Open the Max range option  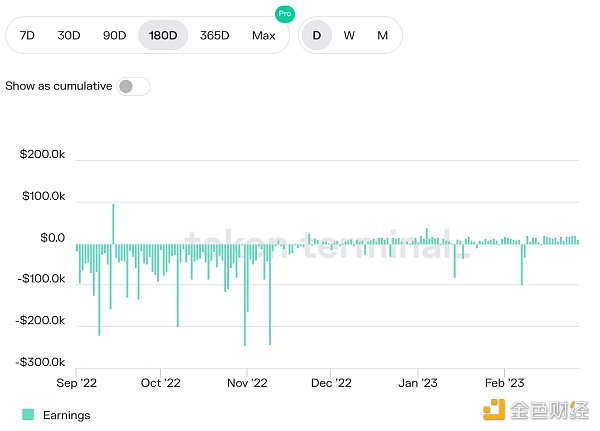tap(263, 35)
